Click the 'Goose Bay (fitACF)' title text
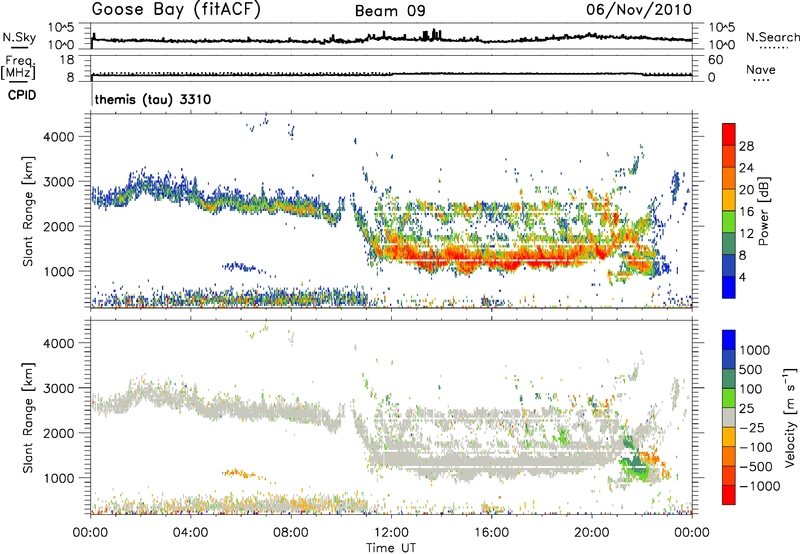 [176, 10]
